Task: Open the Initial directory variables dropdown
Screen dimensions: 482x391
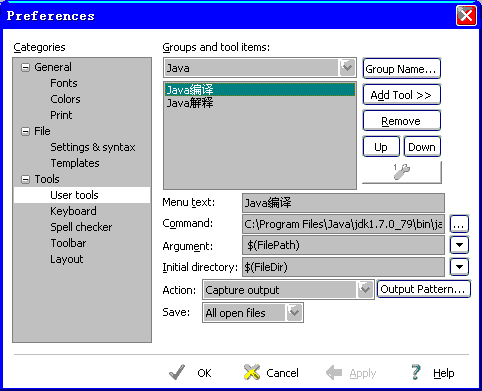Action: pyautogui.click(x=459, y=267)
